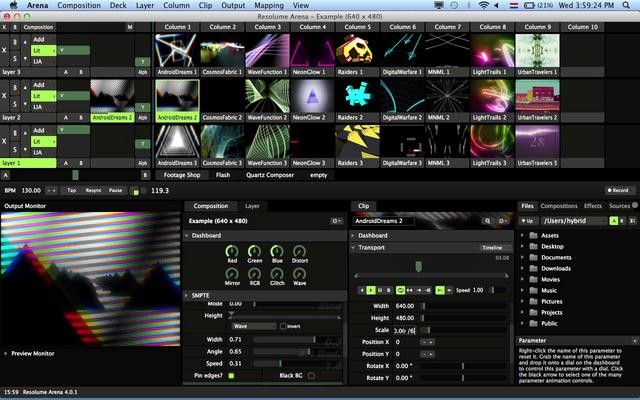Solo layer 1 with the S button

(15, 149)
